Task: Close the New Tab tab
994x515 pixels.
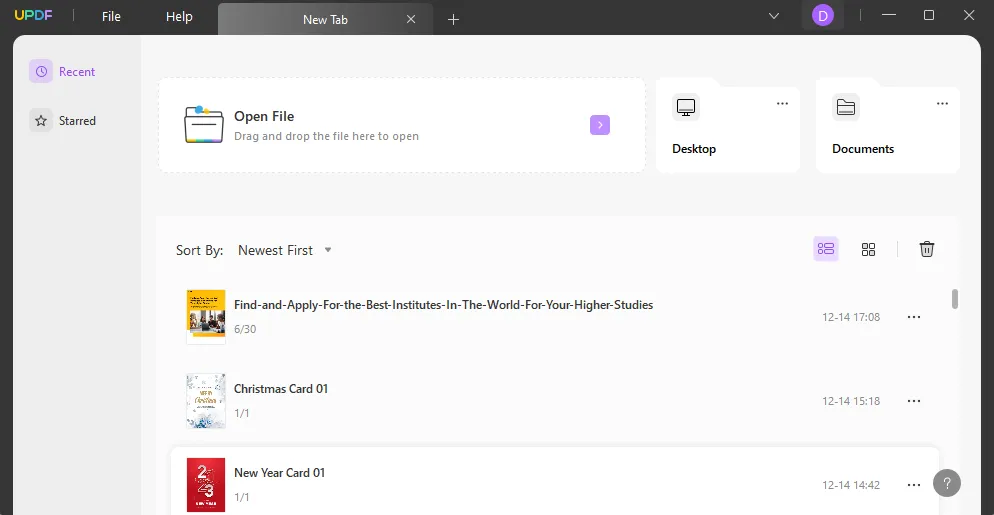Action: 411,19
